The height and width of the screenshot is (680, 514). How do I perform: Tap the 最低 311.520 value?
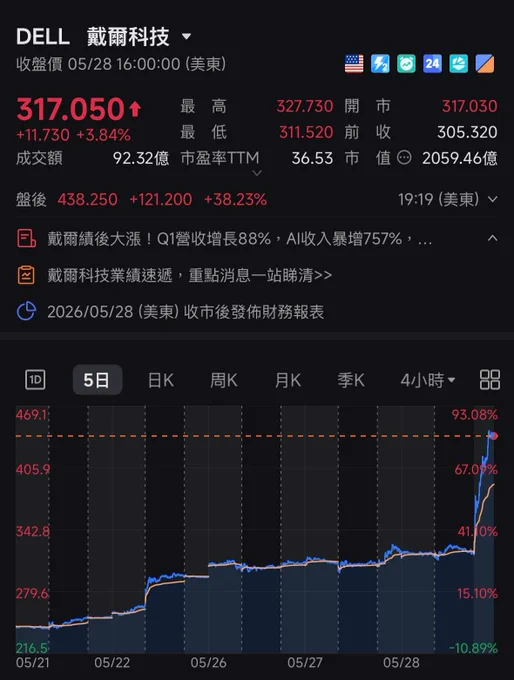coord(306,132)
